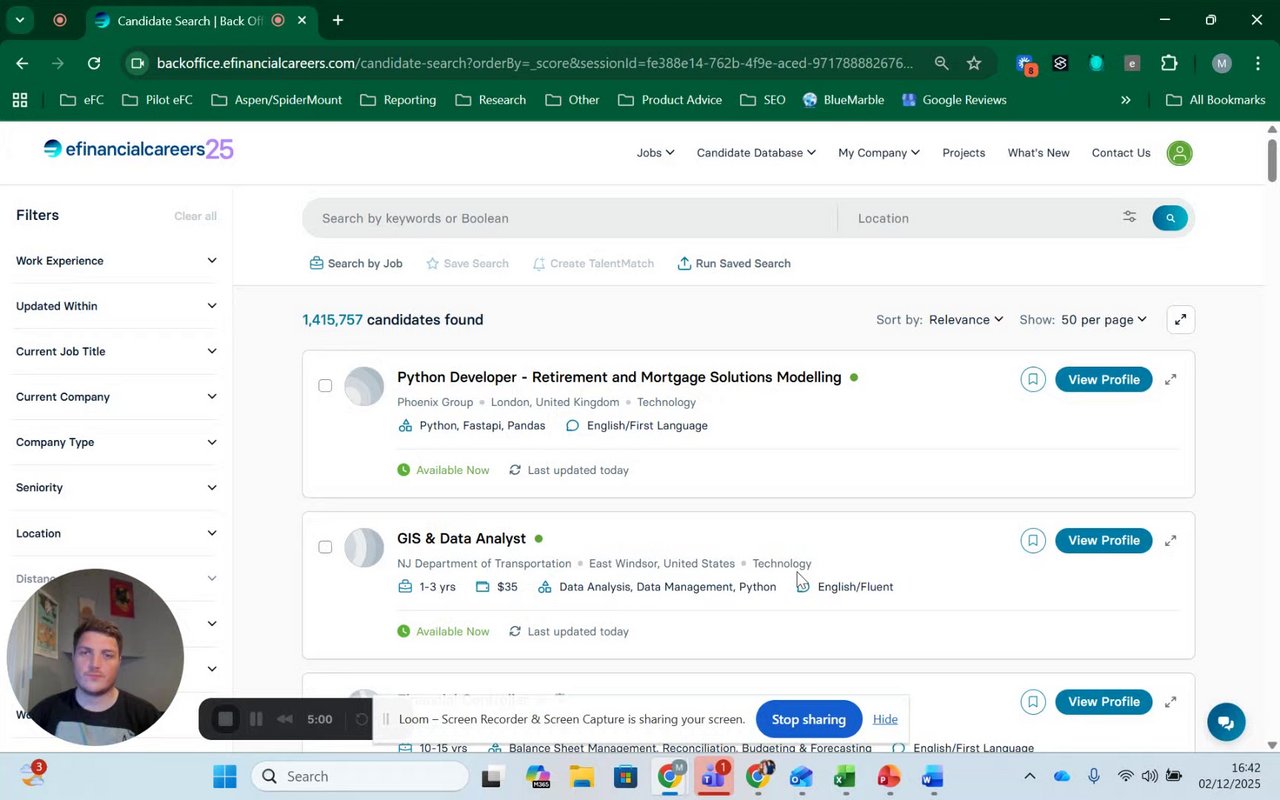The image size is (1280, 800).
Task: Show more bookmarks overflow chevron
Action: [1125, 100]
